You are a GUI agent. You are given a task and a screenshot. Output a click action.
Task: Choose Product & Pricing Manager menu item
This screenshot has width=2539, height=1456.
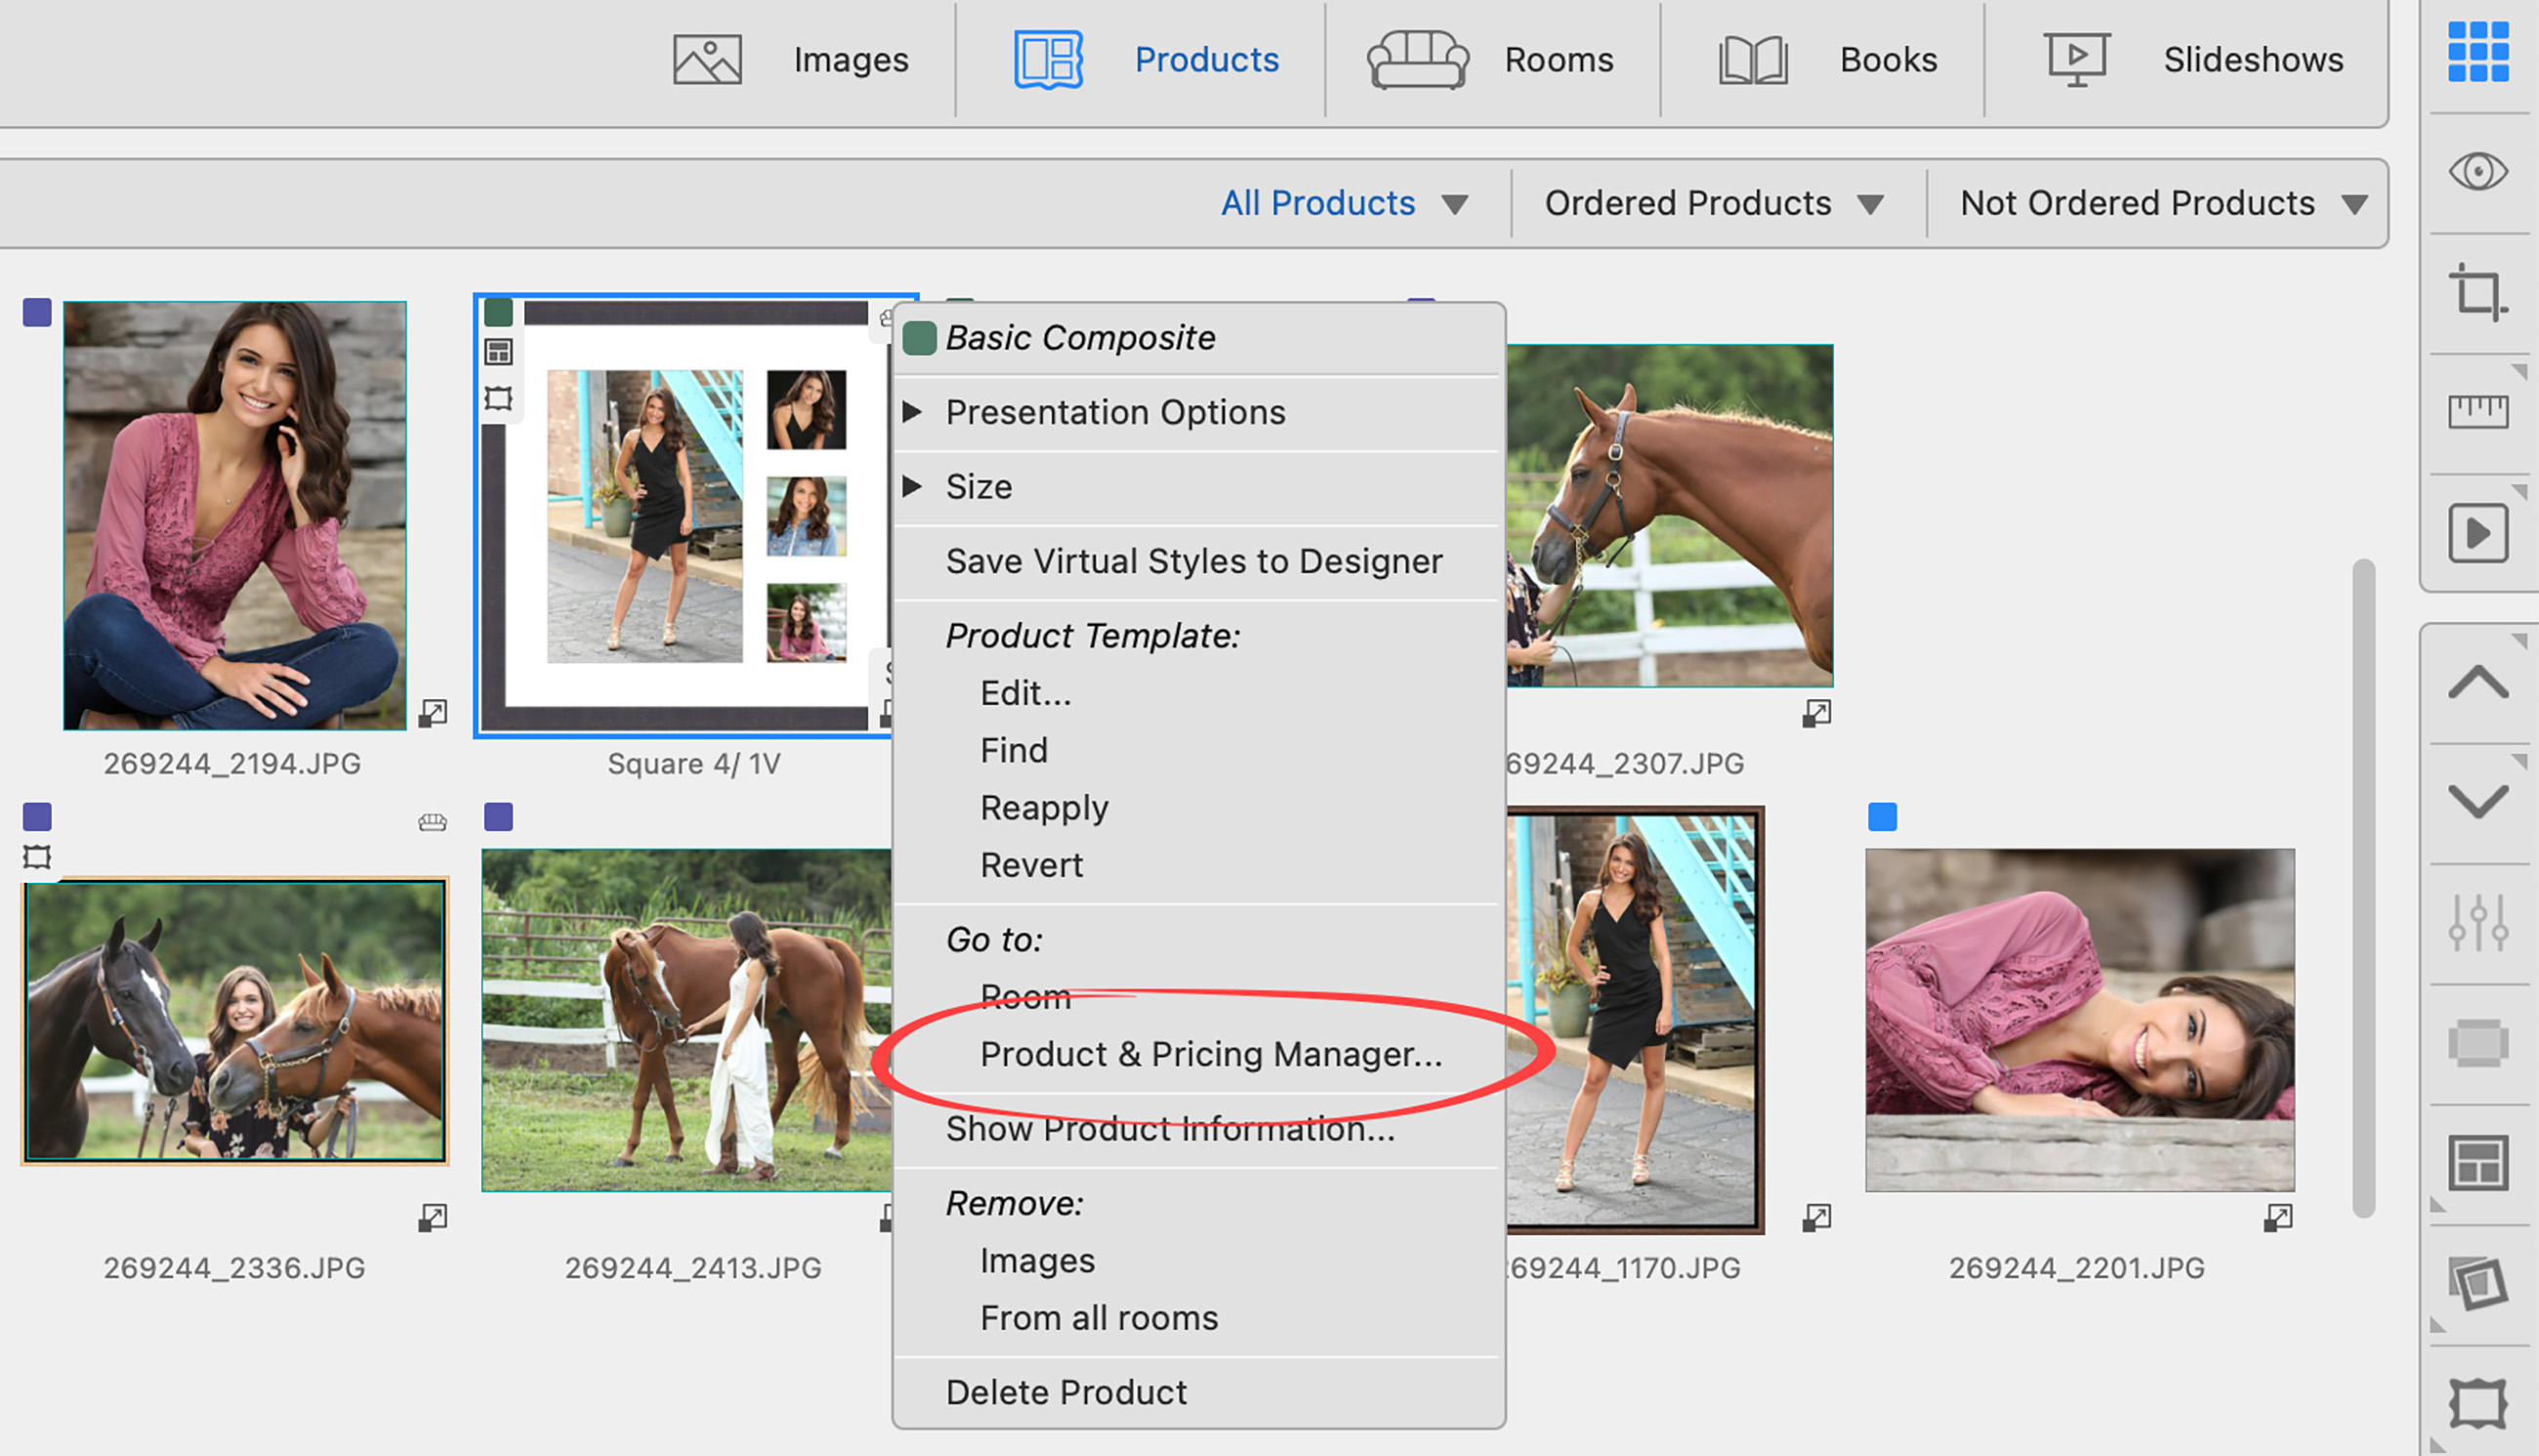(x=1210, y=1054)
